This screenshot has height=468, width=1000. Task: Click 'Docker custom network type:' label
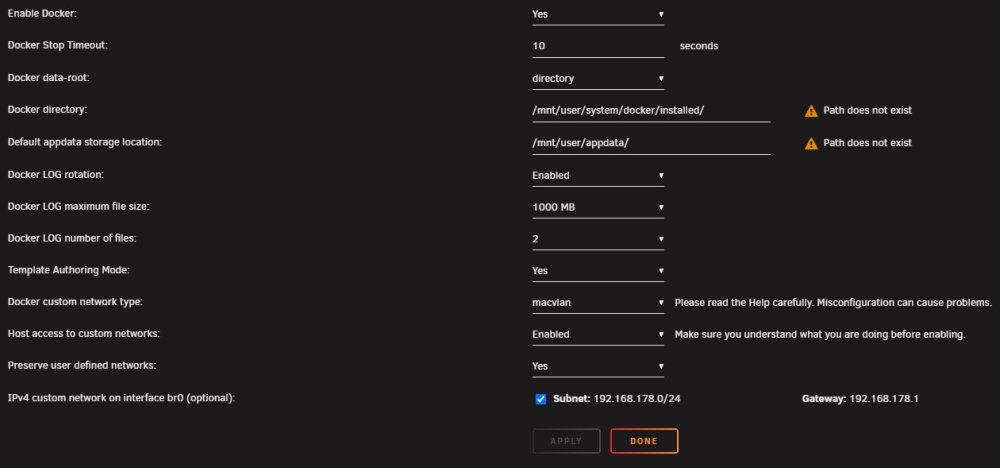coord(75,302)
